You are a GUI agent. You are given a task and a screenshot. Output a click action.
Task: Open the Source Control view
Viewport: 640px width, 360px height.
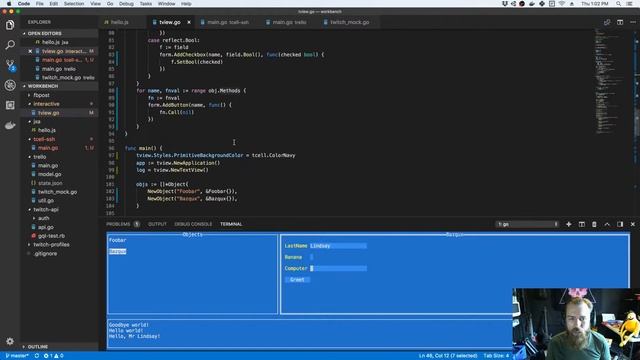tap(10, 64)
